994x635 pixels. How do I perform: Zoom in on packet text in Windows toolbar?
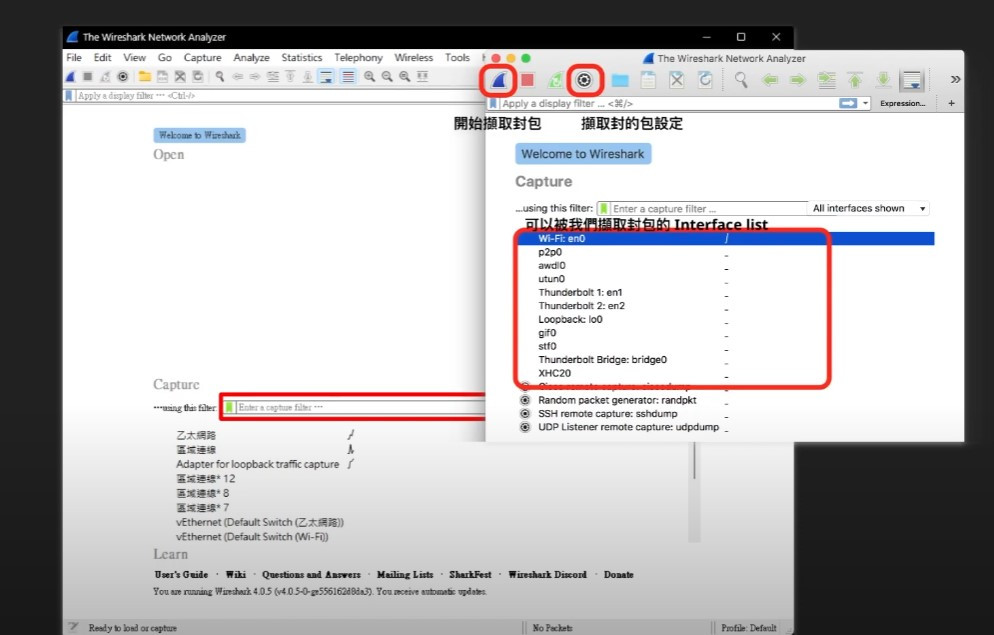tap(370, 77)
